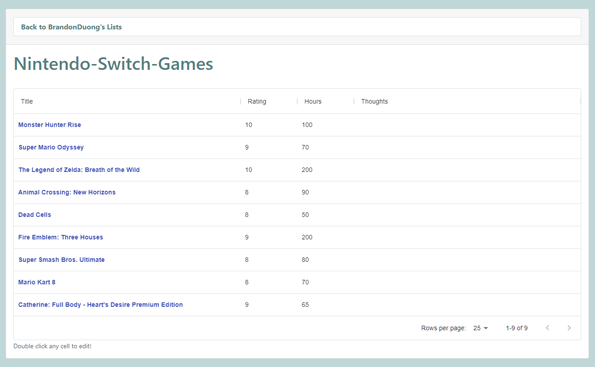
Task: Select hours value 50 for Dead Cells
Action: pos(305,215)
